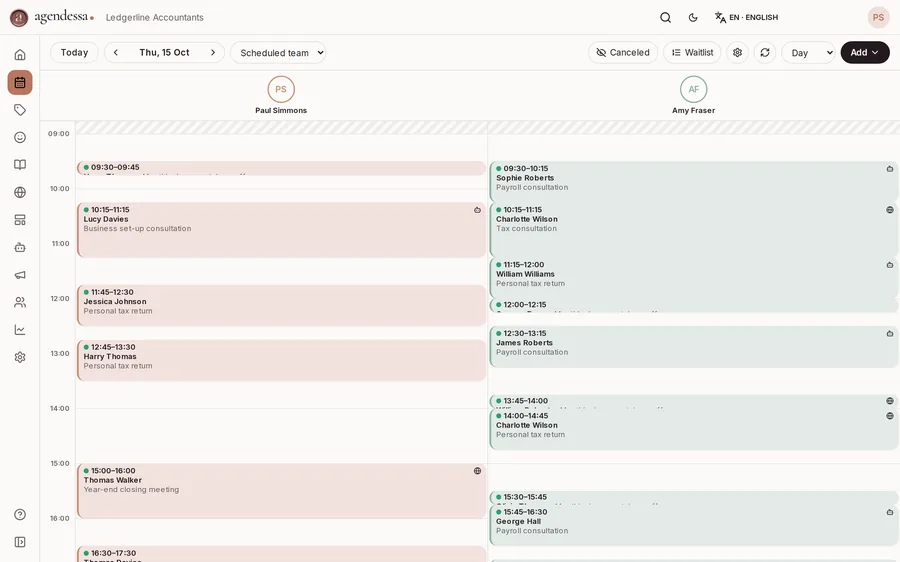Click bot icon on Sophie Roberts appointment
Screen dimensions: 900x562
[x=890, y=169]
